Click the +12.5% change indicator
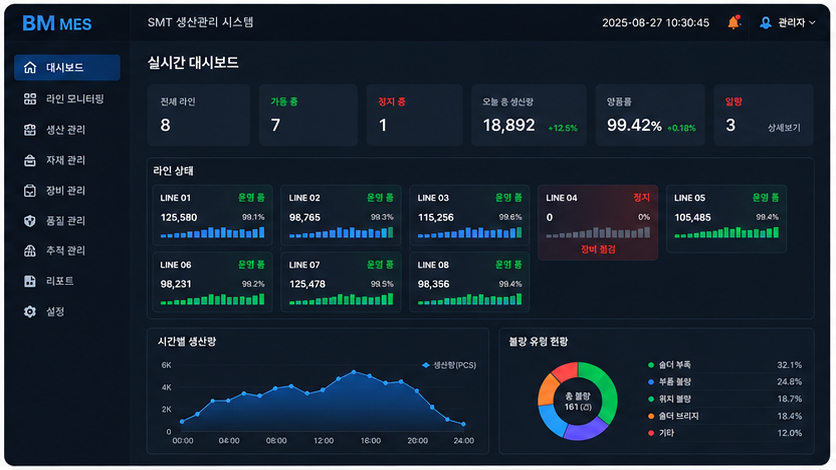Viewport: 836px width, 470px height. pyautogui.click(x=563, y=128)
